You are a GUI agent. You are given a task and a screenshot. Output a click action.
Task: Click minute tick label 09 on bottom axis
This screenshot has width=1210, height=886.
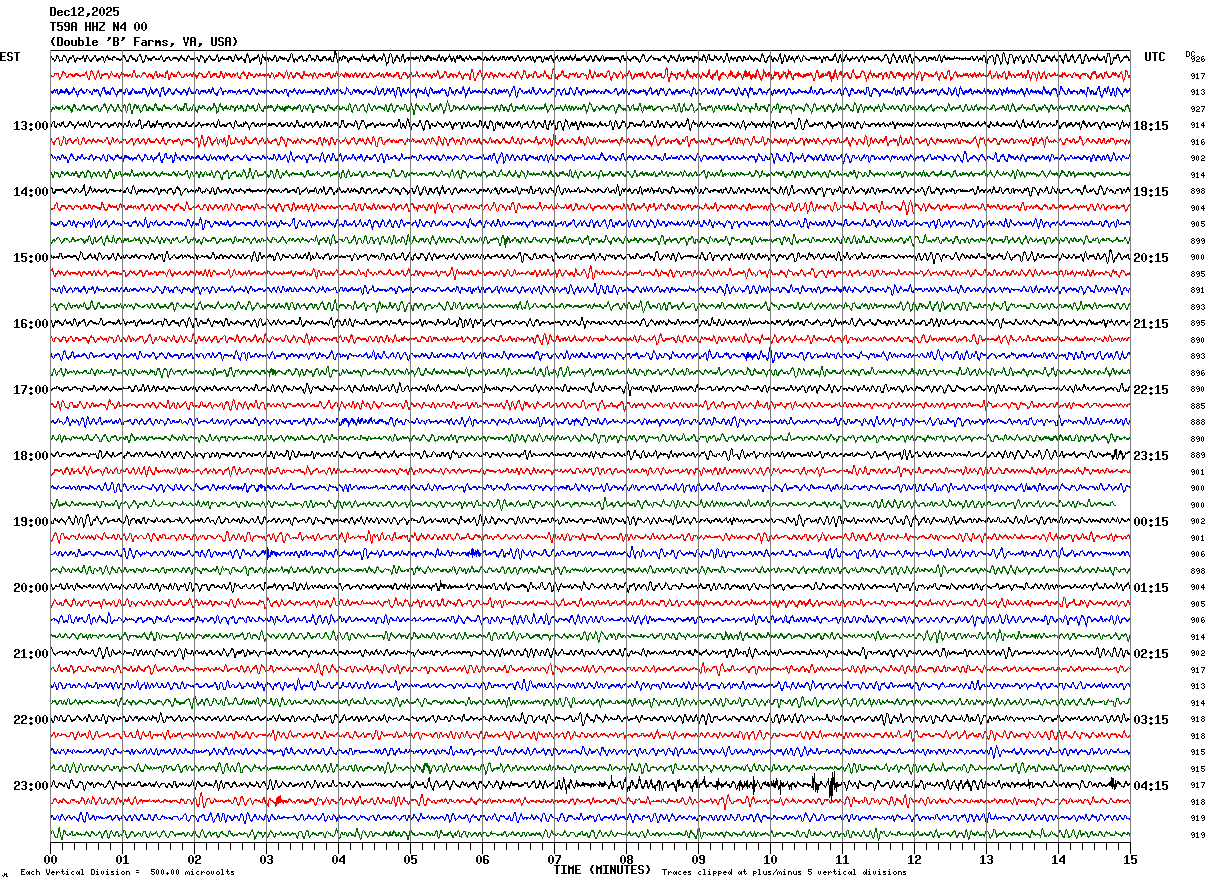coord(698,859)
